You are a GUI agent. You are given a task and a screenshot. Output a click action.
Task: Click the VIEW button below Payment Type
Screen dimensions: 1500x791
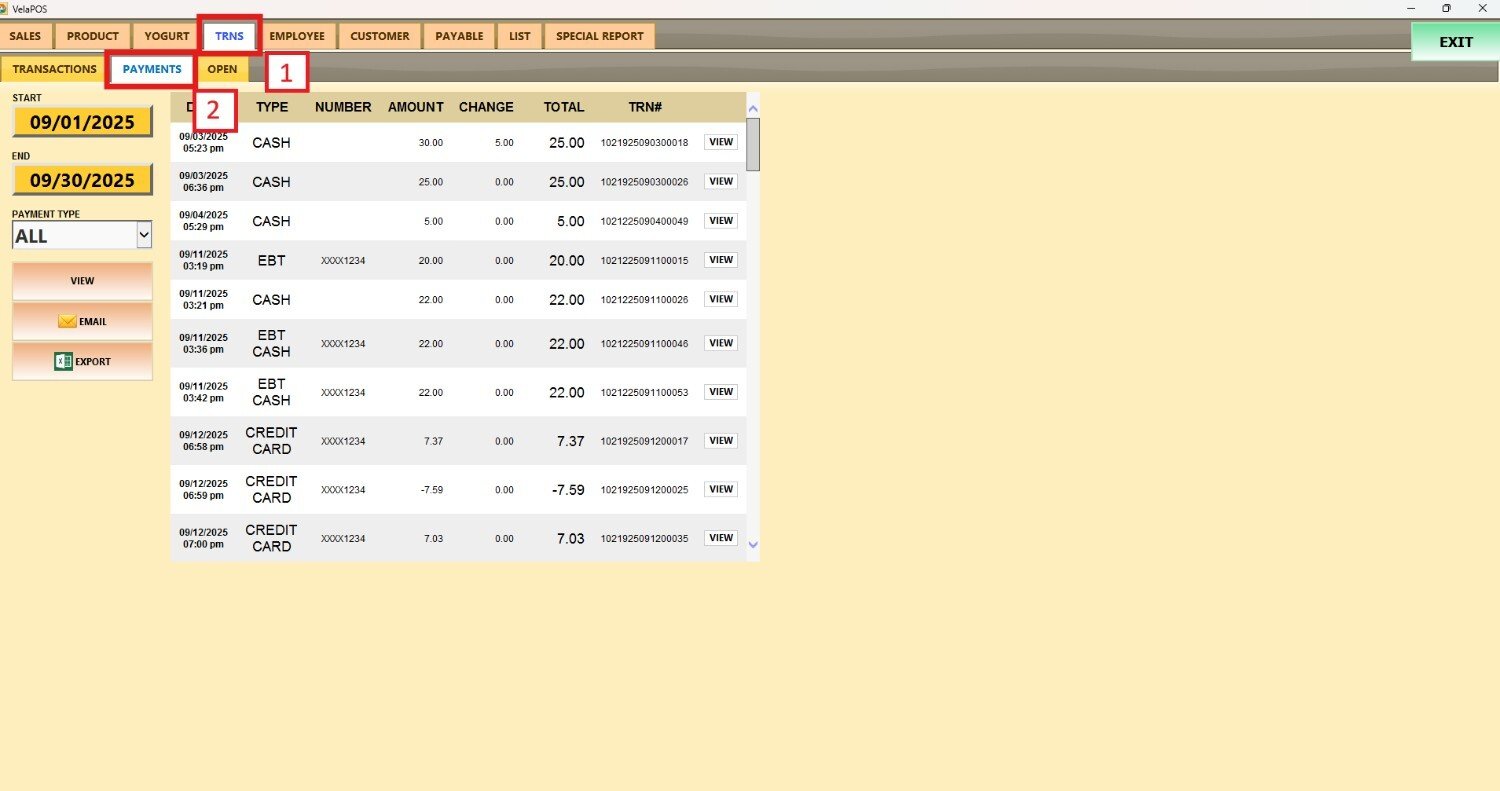(82, 281)
